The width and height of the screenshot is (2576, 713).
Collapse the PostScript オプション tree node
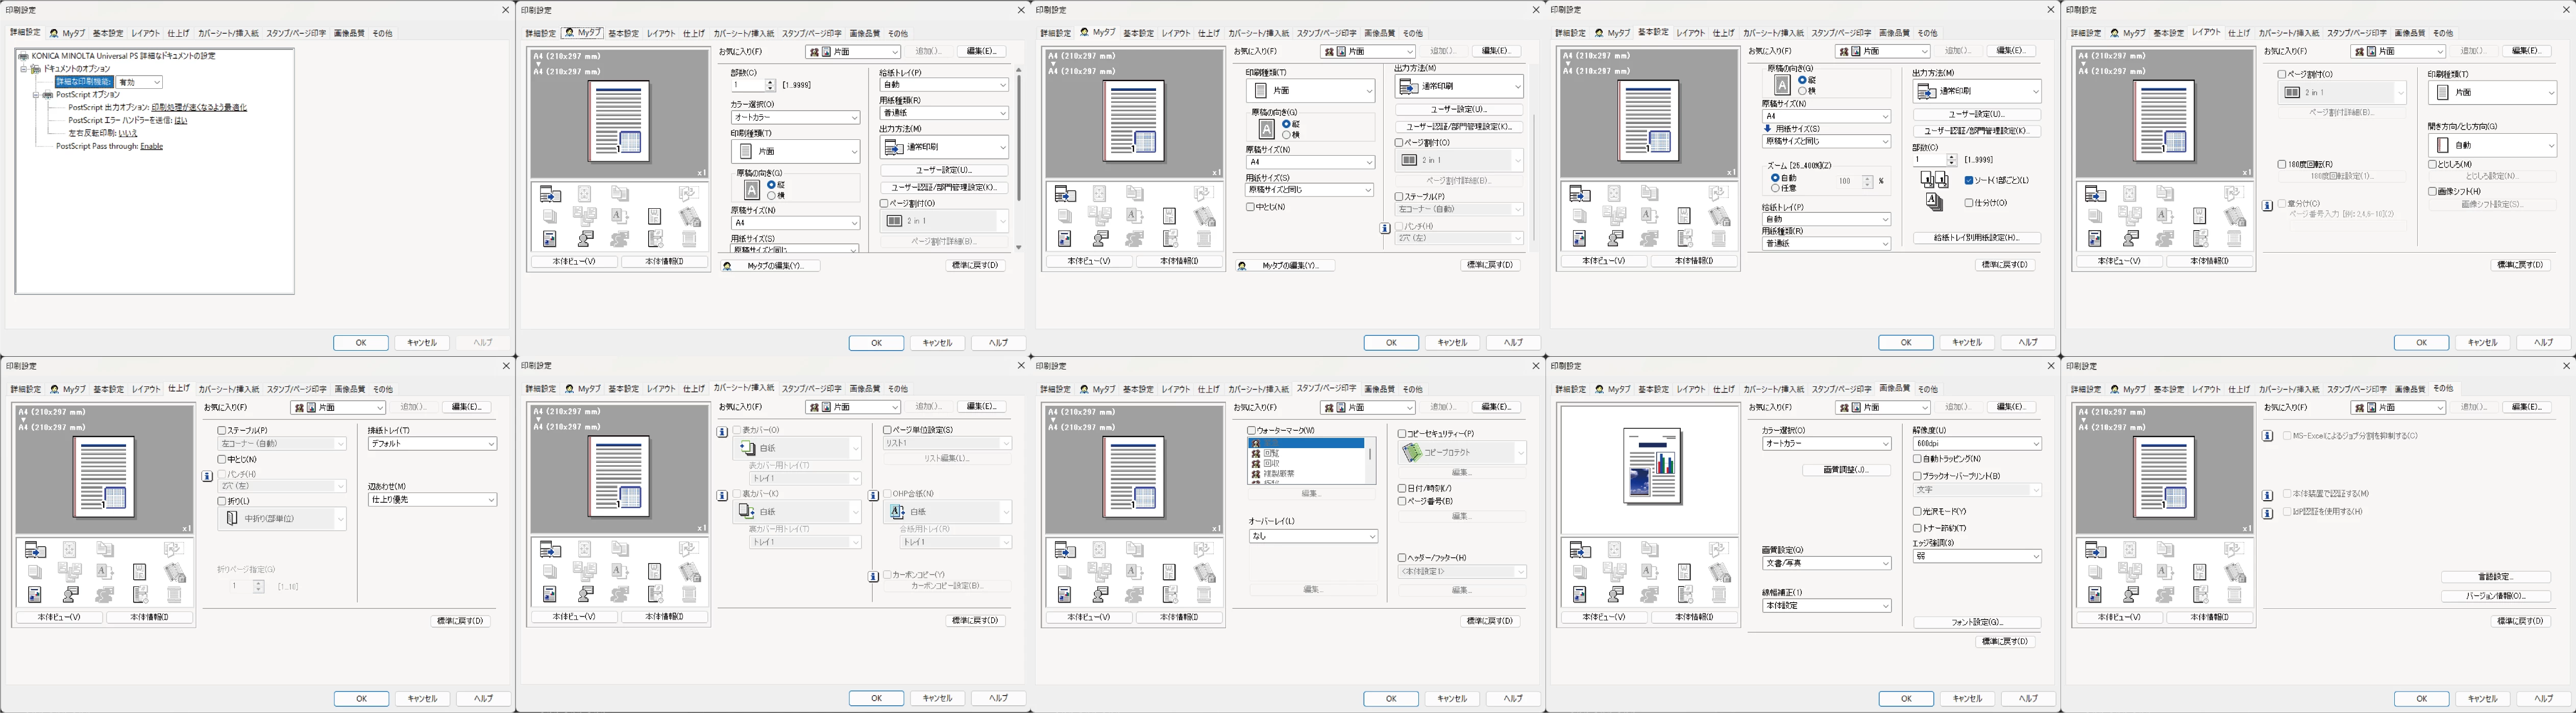[35, 95]
